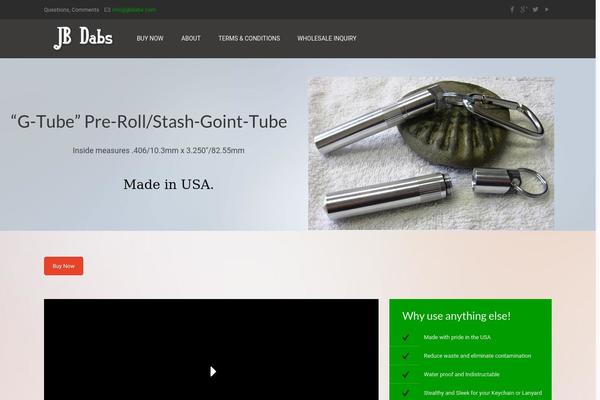Click the red Buy Now button
The height and width of the screenshot is (400, 600).
tap(64, 266)
